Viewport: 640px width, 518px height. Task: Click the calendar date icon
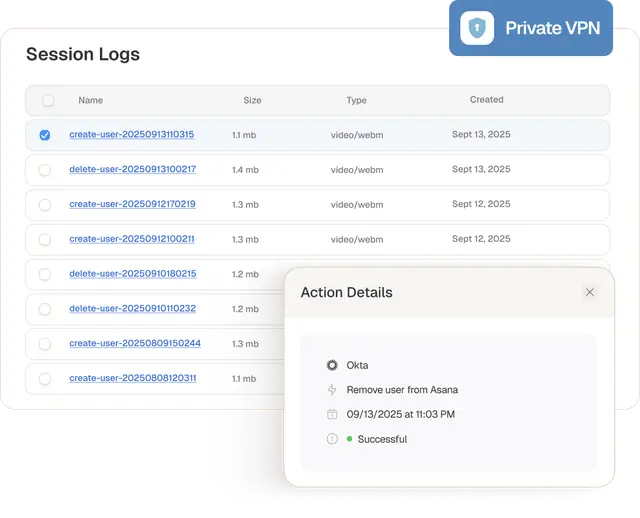click(x=332, y=414)
